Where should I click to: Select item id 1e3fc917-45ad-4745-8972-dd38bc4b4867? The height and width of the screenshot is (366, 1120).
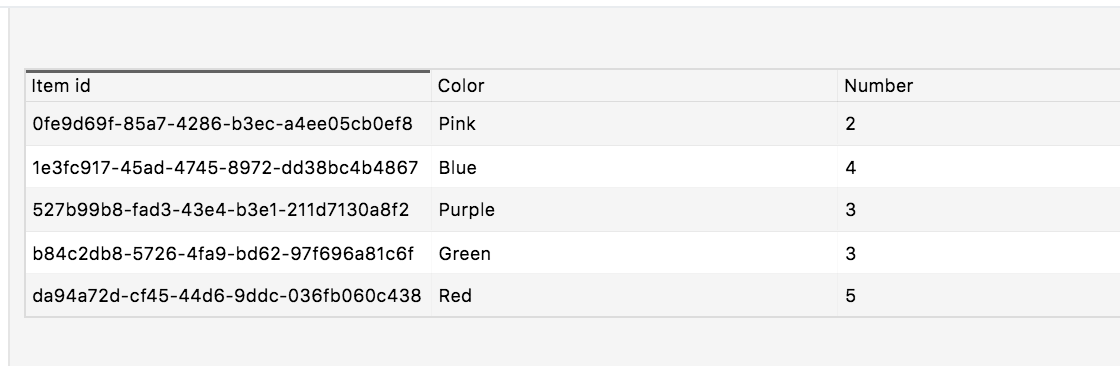coord(225,168)
